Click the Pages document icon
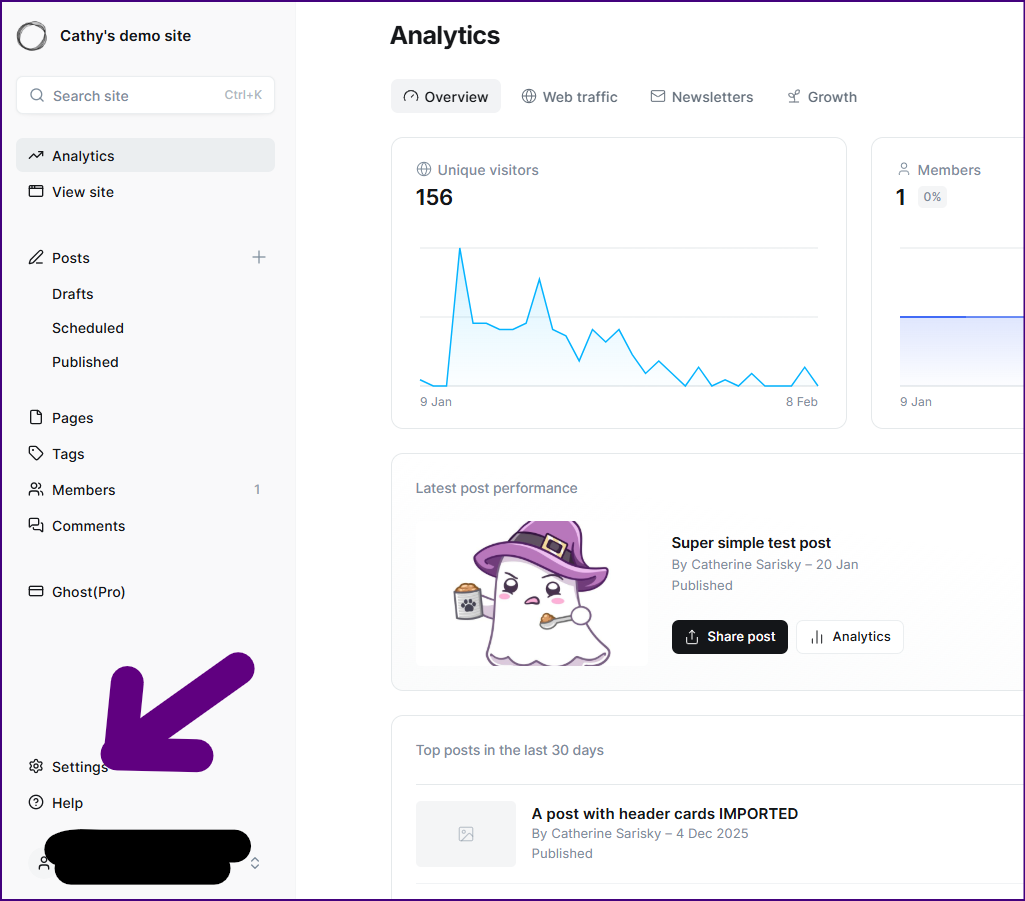The height and width of the screenshot is (901, 1025). (x=36, y=418)
